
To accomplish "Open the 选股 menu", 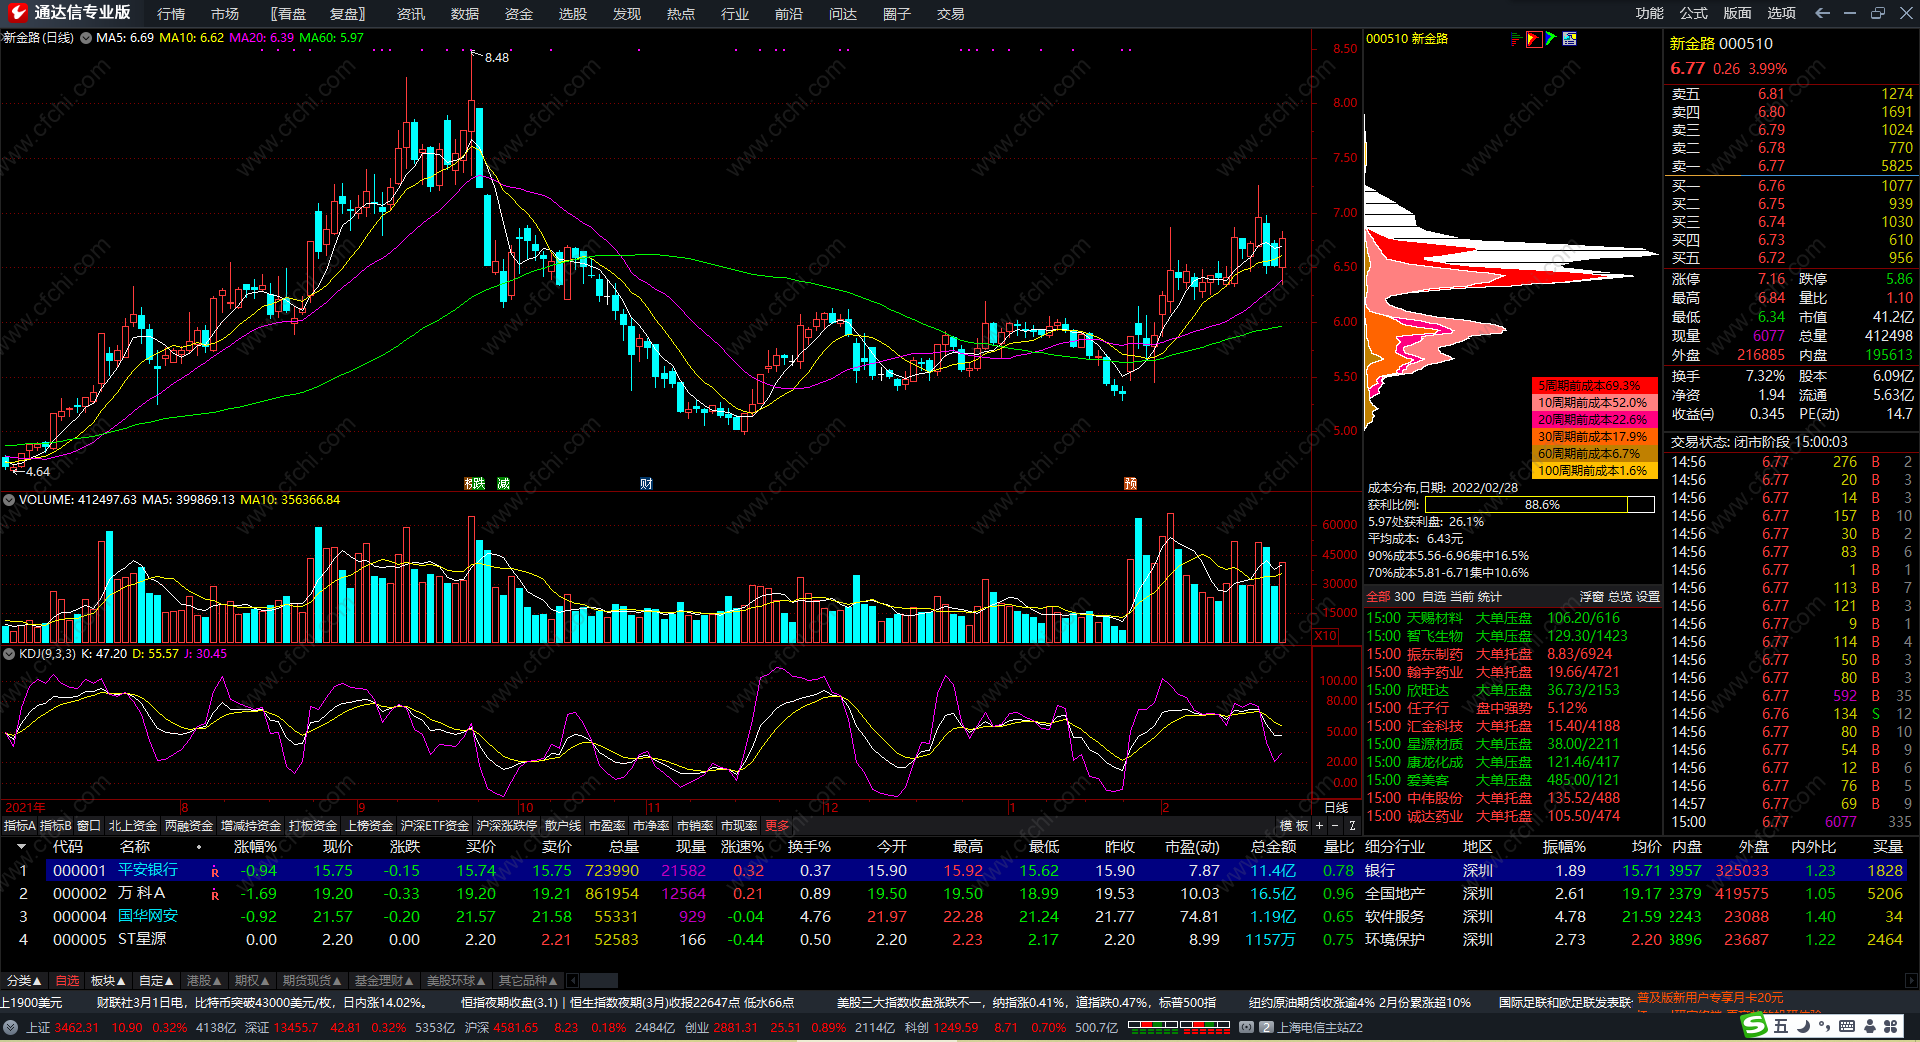I will [x=573, y=14].
